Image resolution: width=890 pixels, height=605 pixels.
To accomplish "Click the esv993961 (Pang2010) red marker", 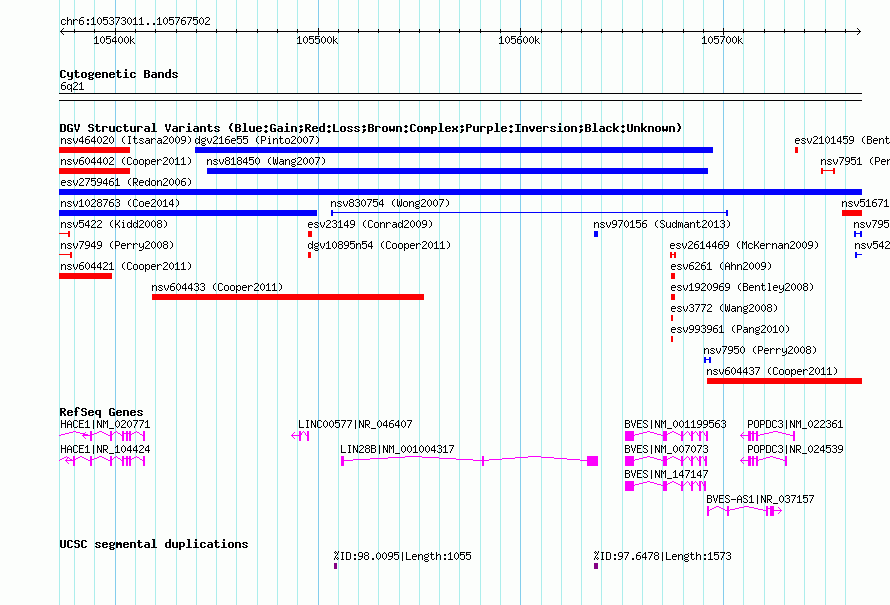I will (672, 339).
